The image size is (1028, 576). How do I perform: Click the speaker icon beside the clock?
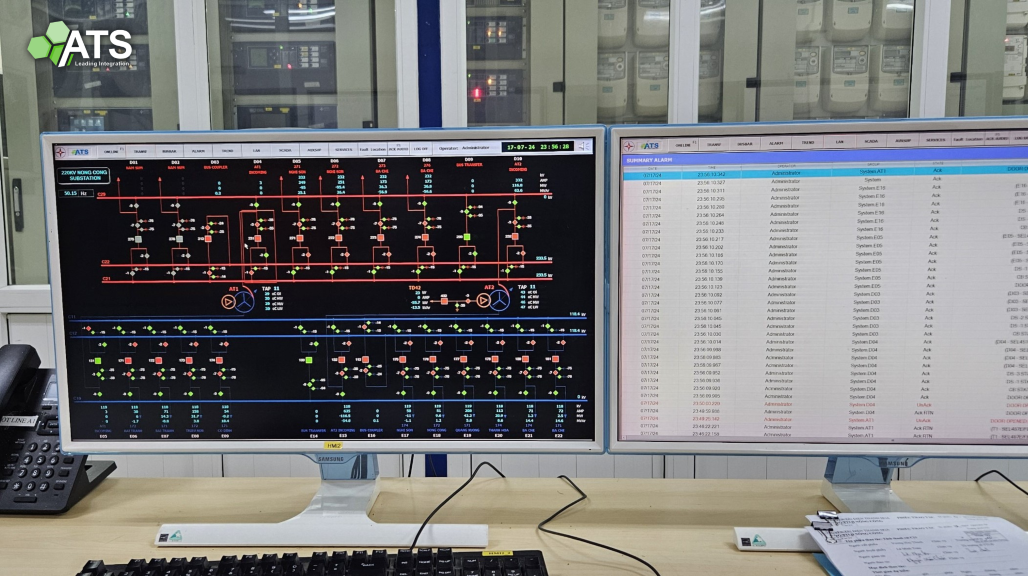pos(582,147)
